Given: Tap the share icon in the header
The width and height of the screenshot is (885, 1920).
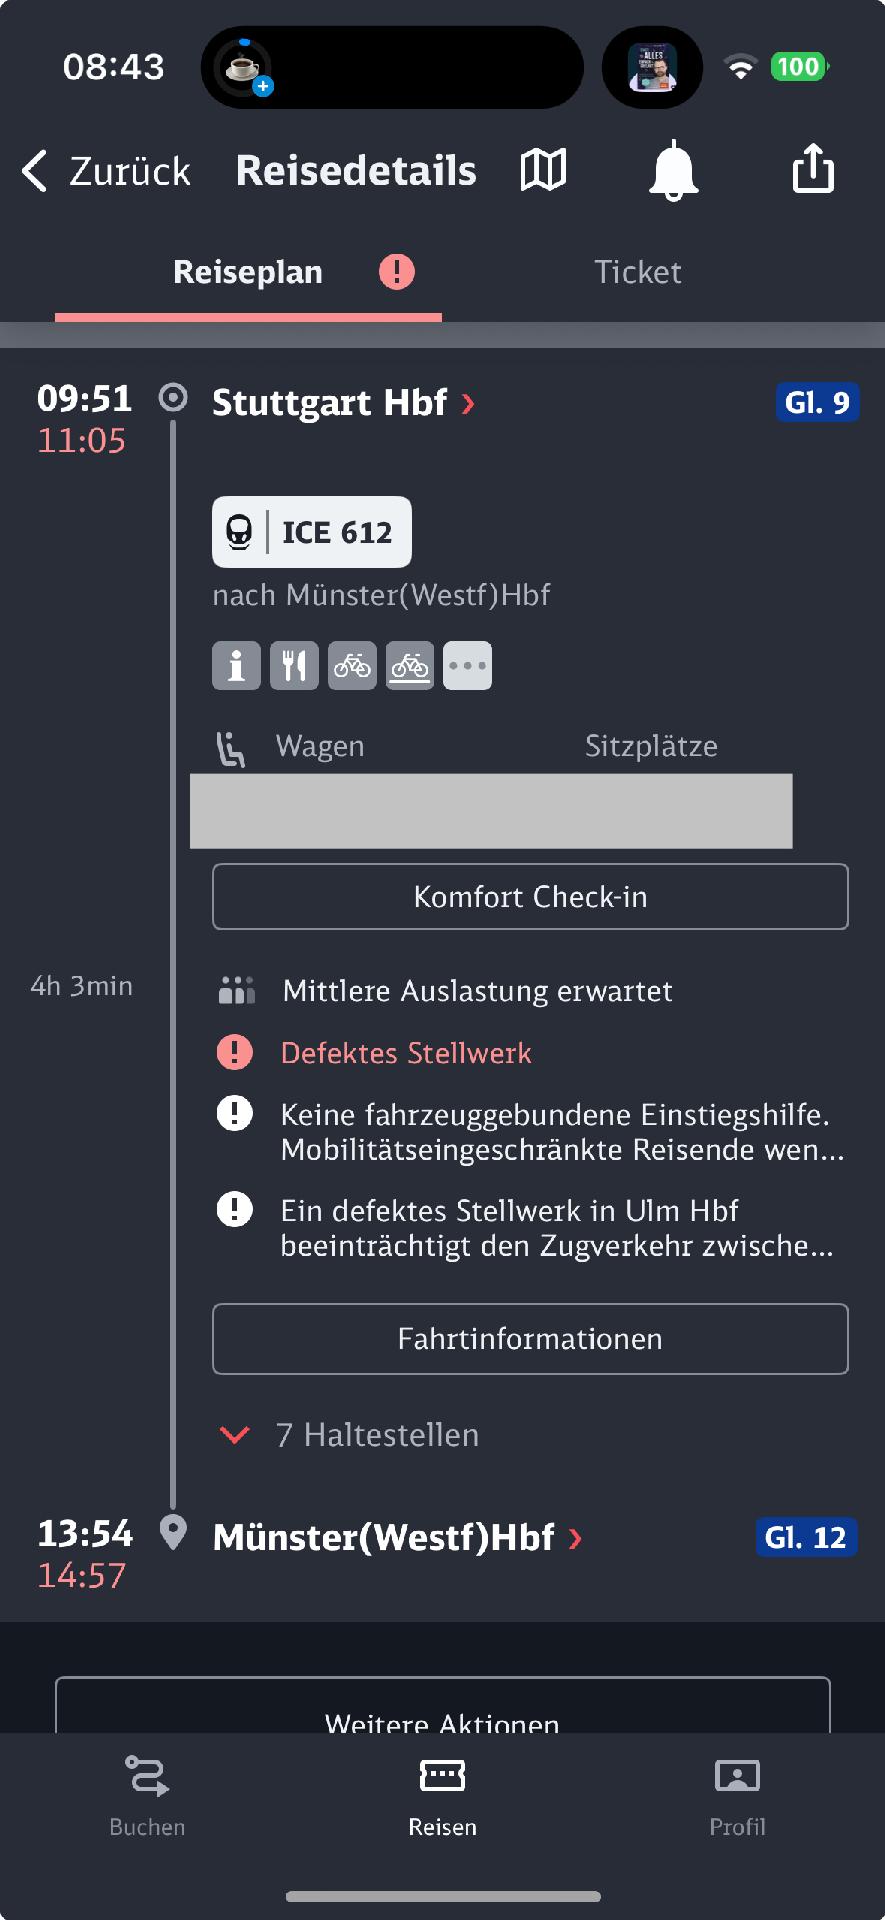Looking at the screenshot, I should [x=813, y=167].
